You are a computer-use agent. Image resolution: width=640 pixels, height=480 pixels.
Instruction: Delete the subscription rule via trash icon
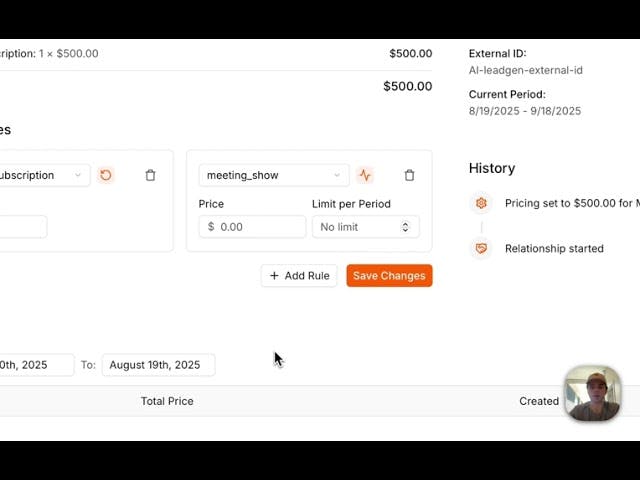tap(150, 175)
